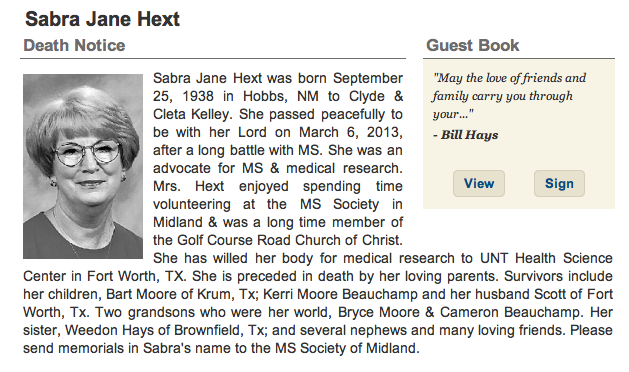Select the Sabra Jane Hext title heading
Image resolution: width=629 pixels, height=372 pixels.
coord(102,19)
